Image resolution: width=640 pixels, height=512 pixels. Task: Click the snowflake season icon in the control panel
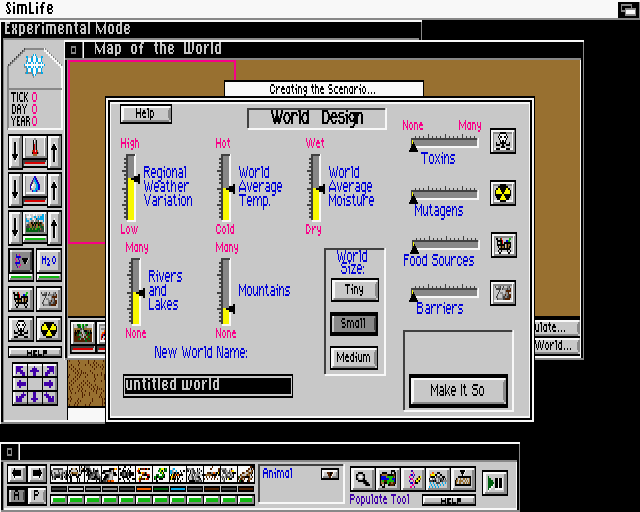35,66
